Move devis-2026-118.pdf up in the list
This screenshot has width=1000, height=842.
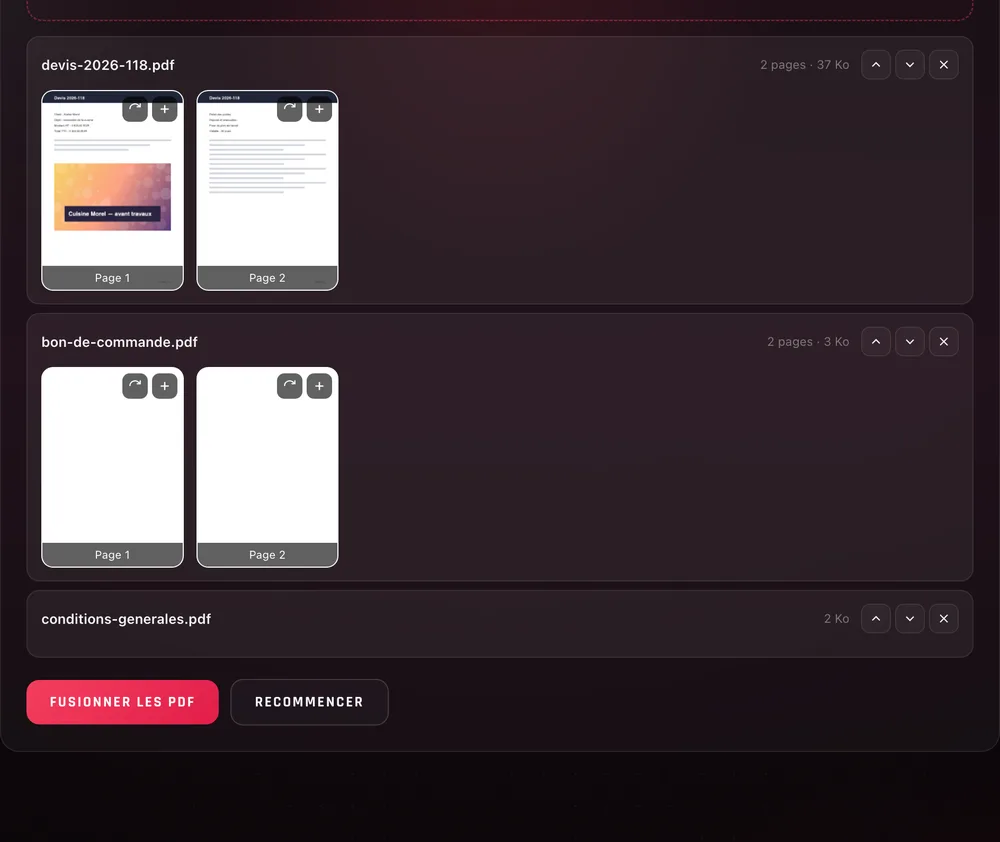tap(876, 64)
